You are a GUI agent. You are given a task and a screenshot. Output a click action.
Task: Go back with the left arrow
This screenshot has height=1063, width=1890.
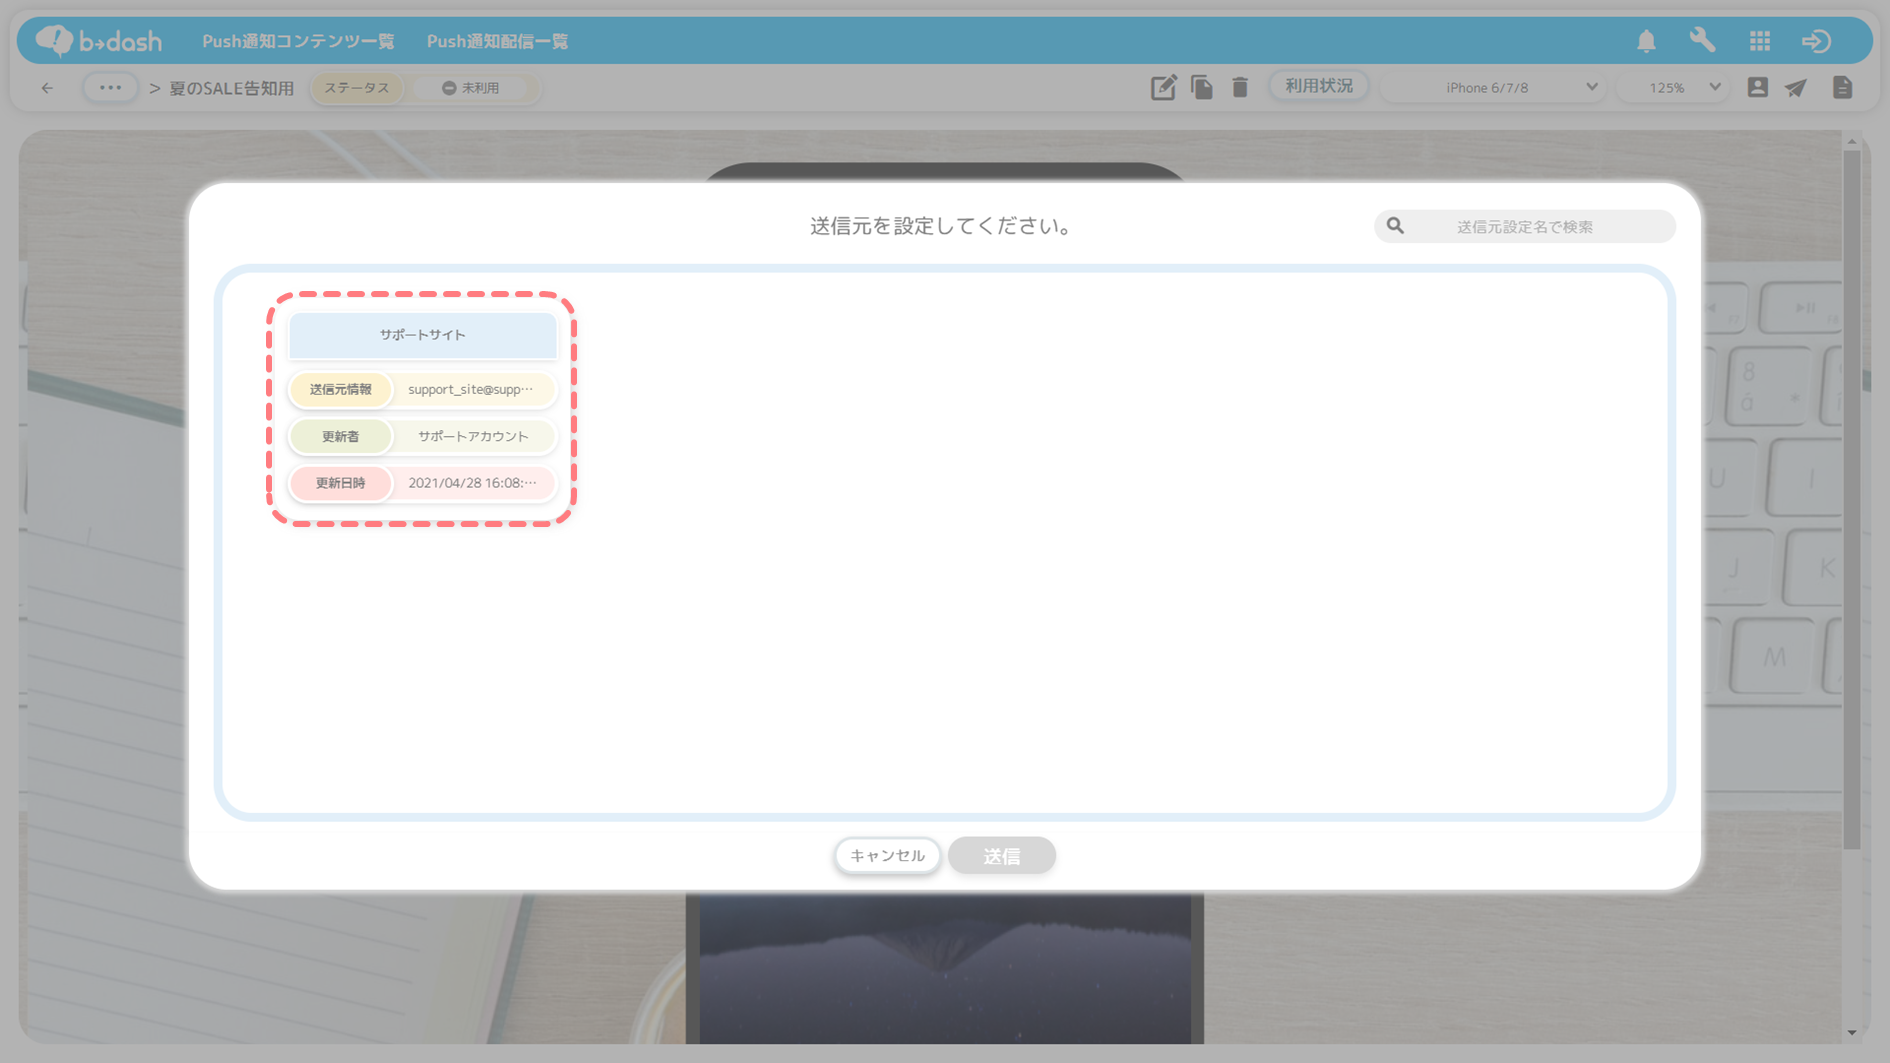click(47, 88)
